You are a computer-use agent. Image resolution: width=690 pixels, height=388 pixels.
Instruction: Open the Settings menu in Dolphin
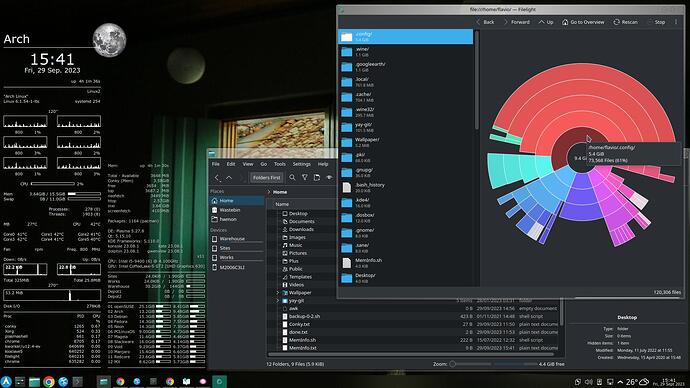(x=301, y=164)
